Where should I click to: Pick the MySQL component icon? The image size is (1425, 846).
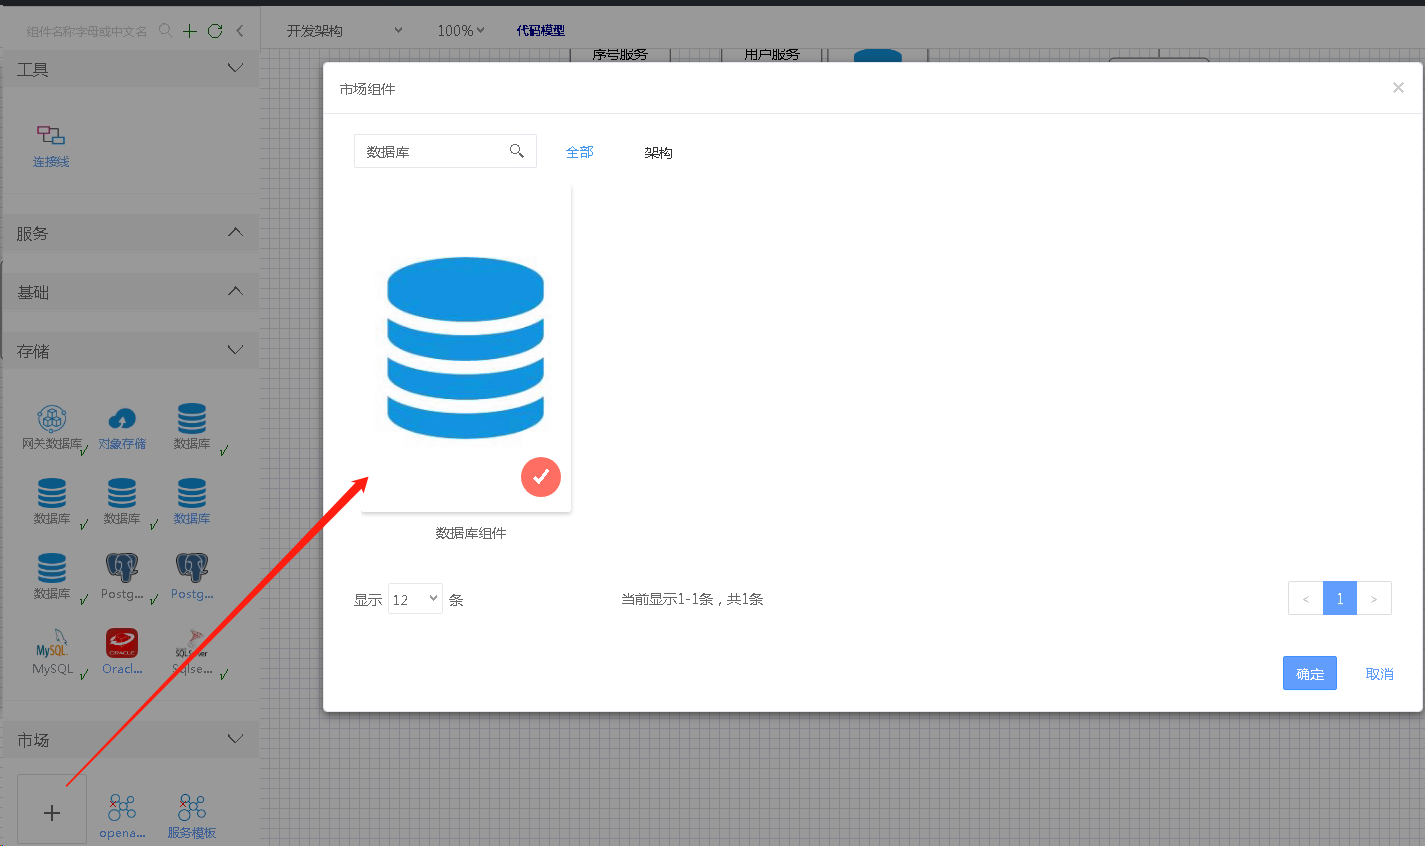52,645
